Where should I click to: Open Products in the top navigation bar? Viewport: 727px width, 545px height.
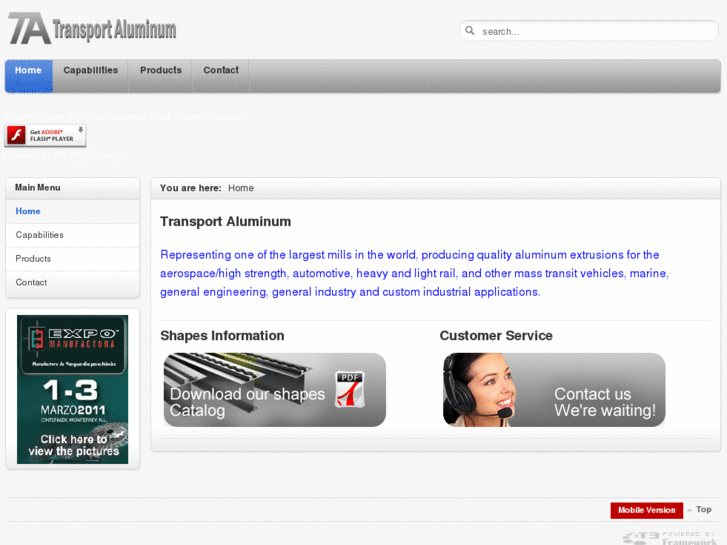pyautogui.click(x=160, y=76)
